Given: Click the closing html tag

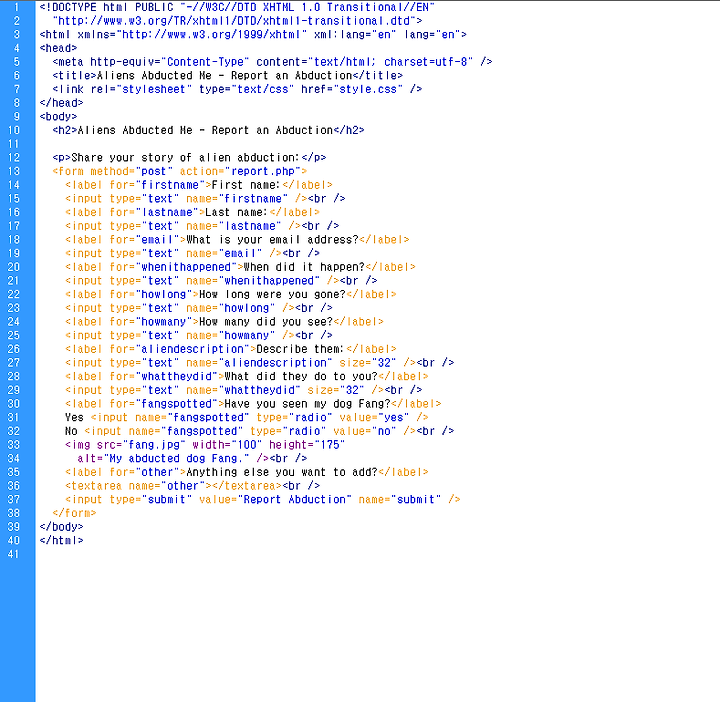Looking at the screenshot, I should tap(62, 541).
